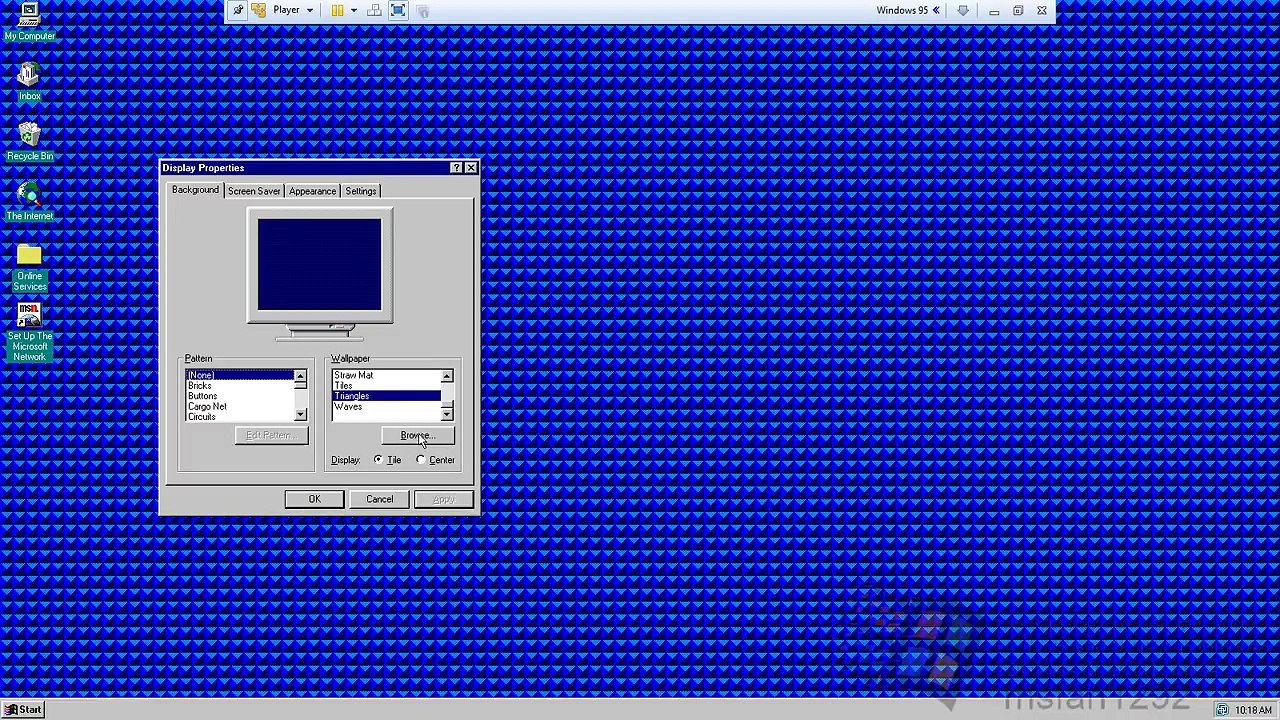This screenshot has width=1280, height=720.
Task: Select the (None) pattern entry
Action: click(240, 375)
